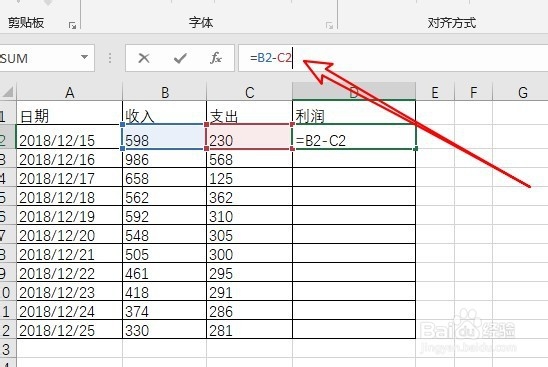Select income cell 658
The width and height of the screenshot is (548, 367).
[165, 177]
